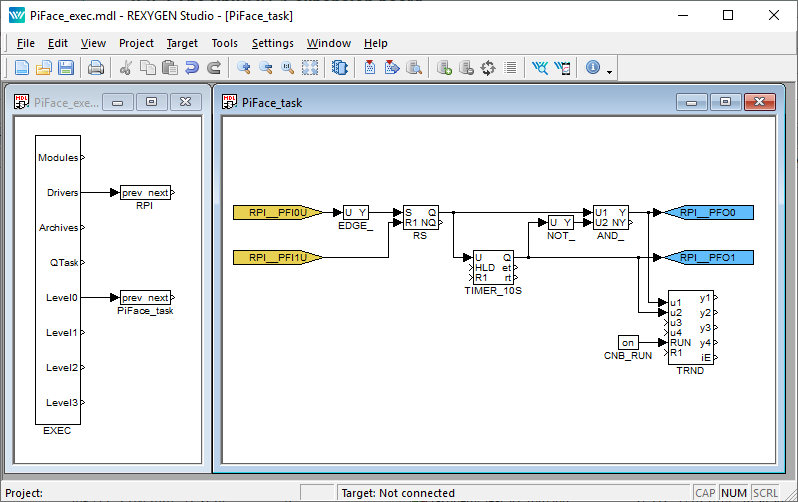This screenshot has height=502, width=798.
Task: Select the RPI__PFO0 output flag
Action: coord(709,213)
